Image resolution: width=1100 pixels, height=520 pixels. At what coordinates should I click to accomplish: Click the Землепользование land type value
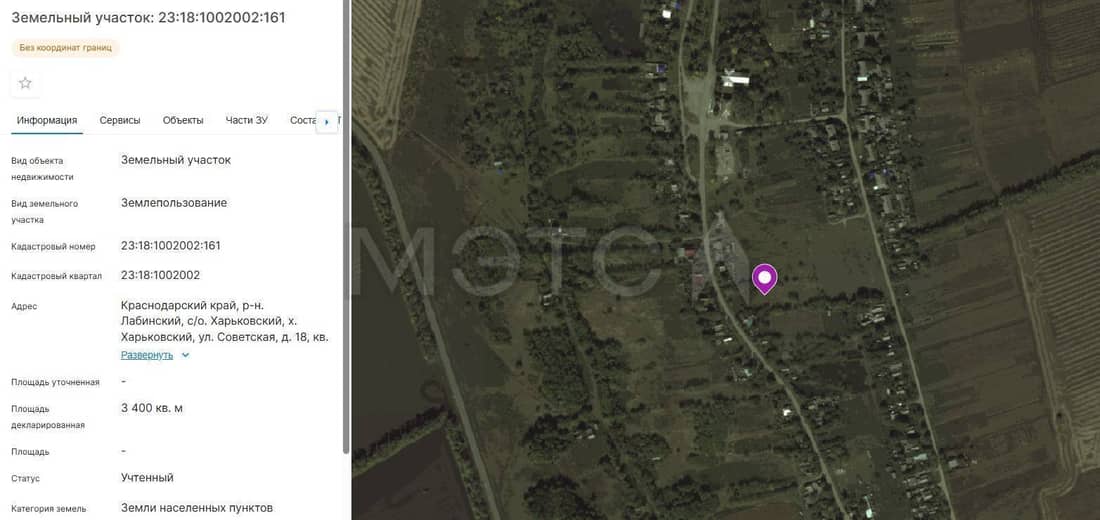coord(174,203)
